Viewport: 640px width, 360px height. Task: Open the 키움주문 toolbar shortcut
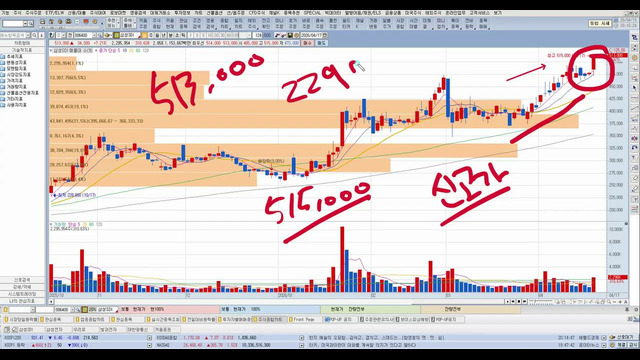[x=143, y=23]
